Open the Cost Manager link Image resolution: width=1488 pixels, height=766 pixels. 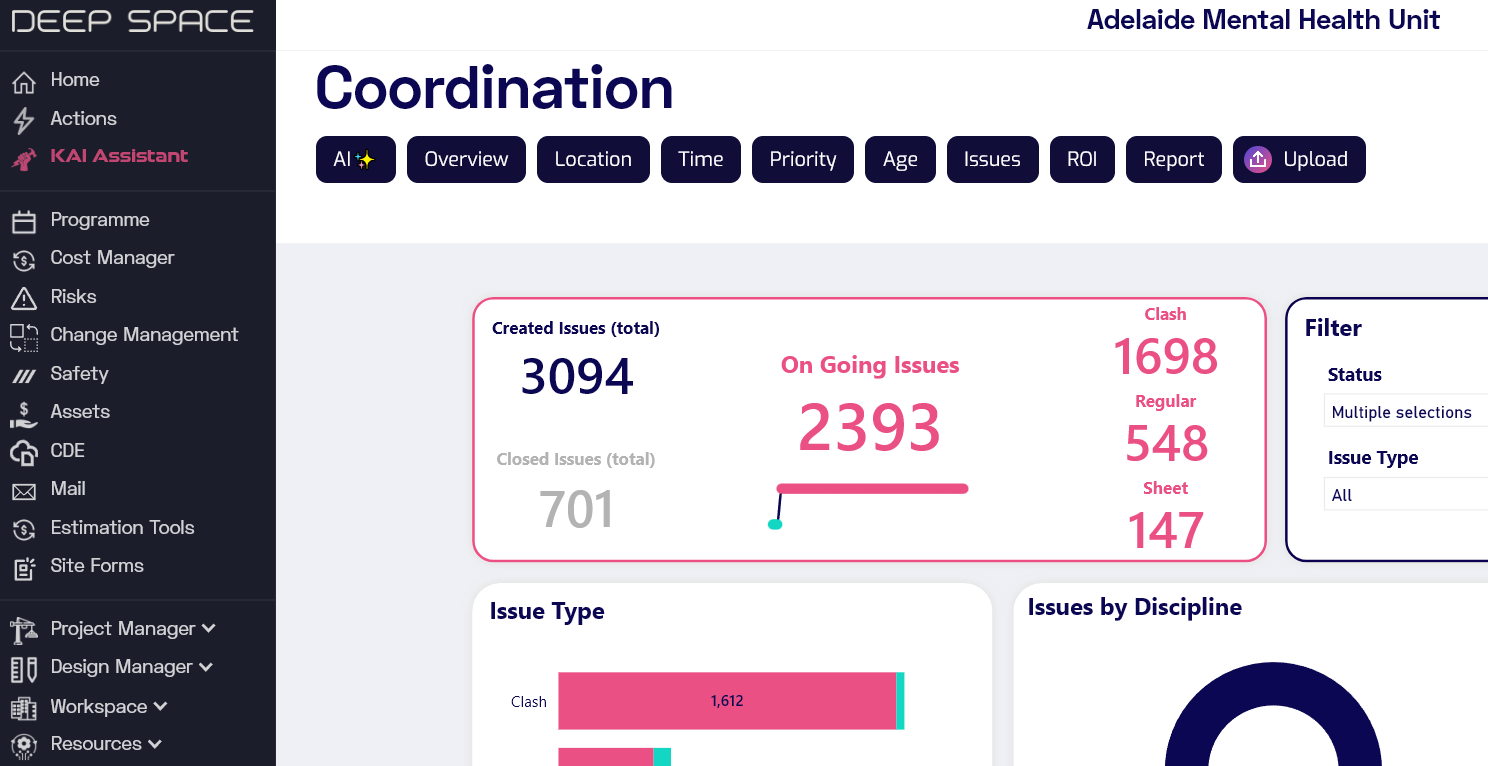[x=112, y=257]
